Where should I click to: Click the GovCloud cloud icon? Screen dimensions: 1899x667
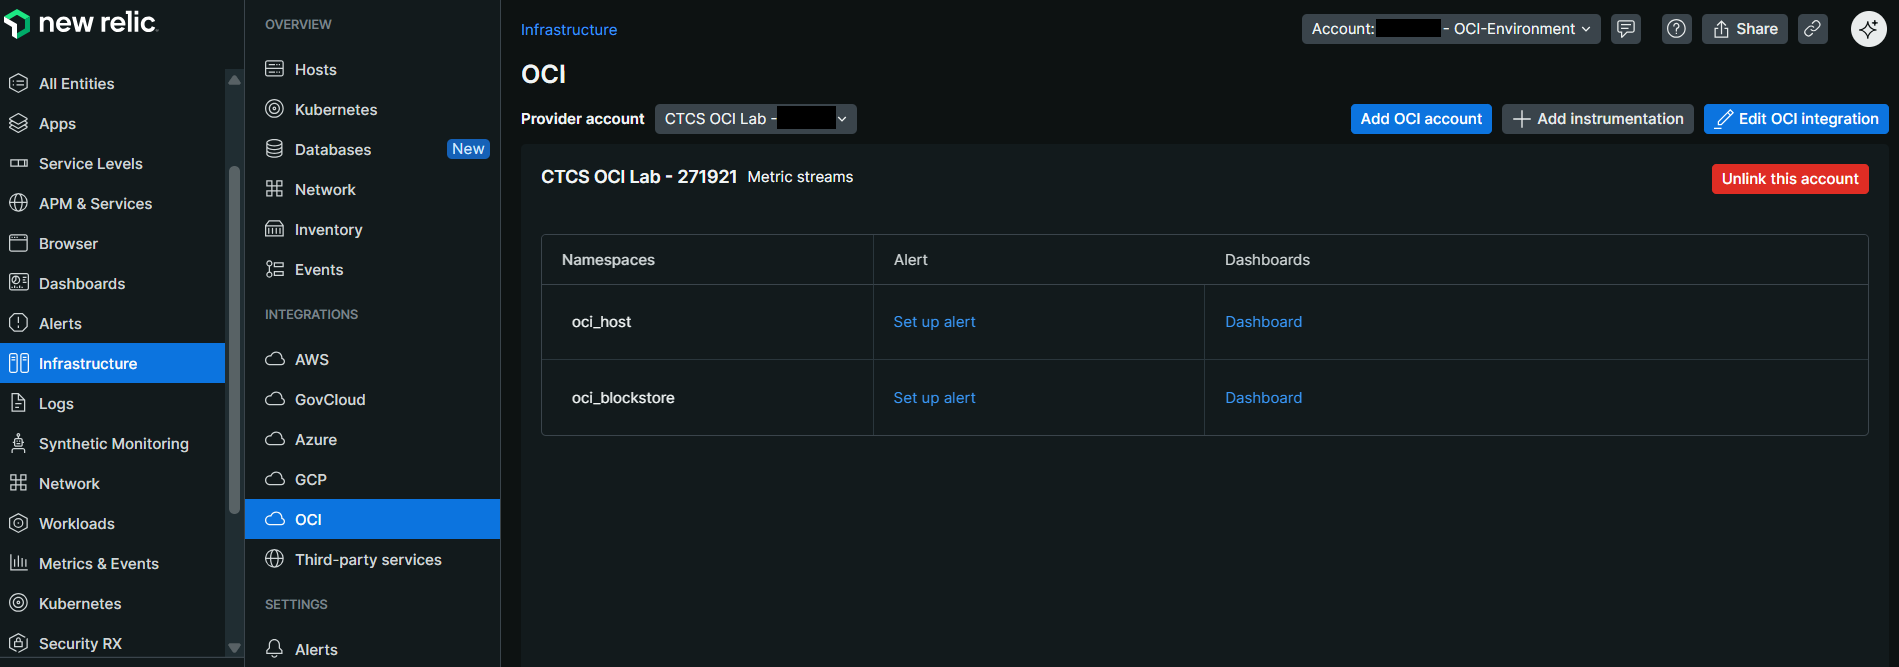[274, 399]
